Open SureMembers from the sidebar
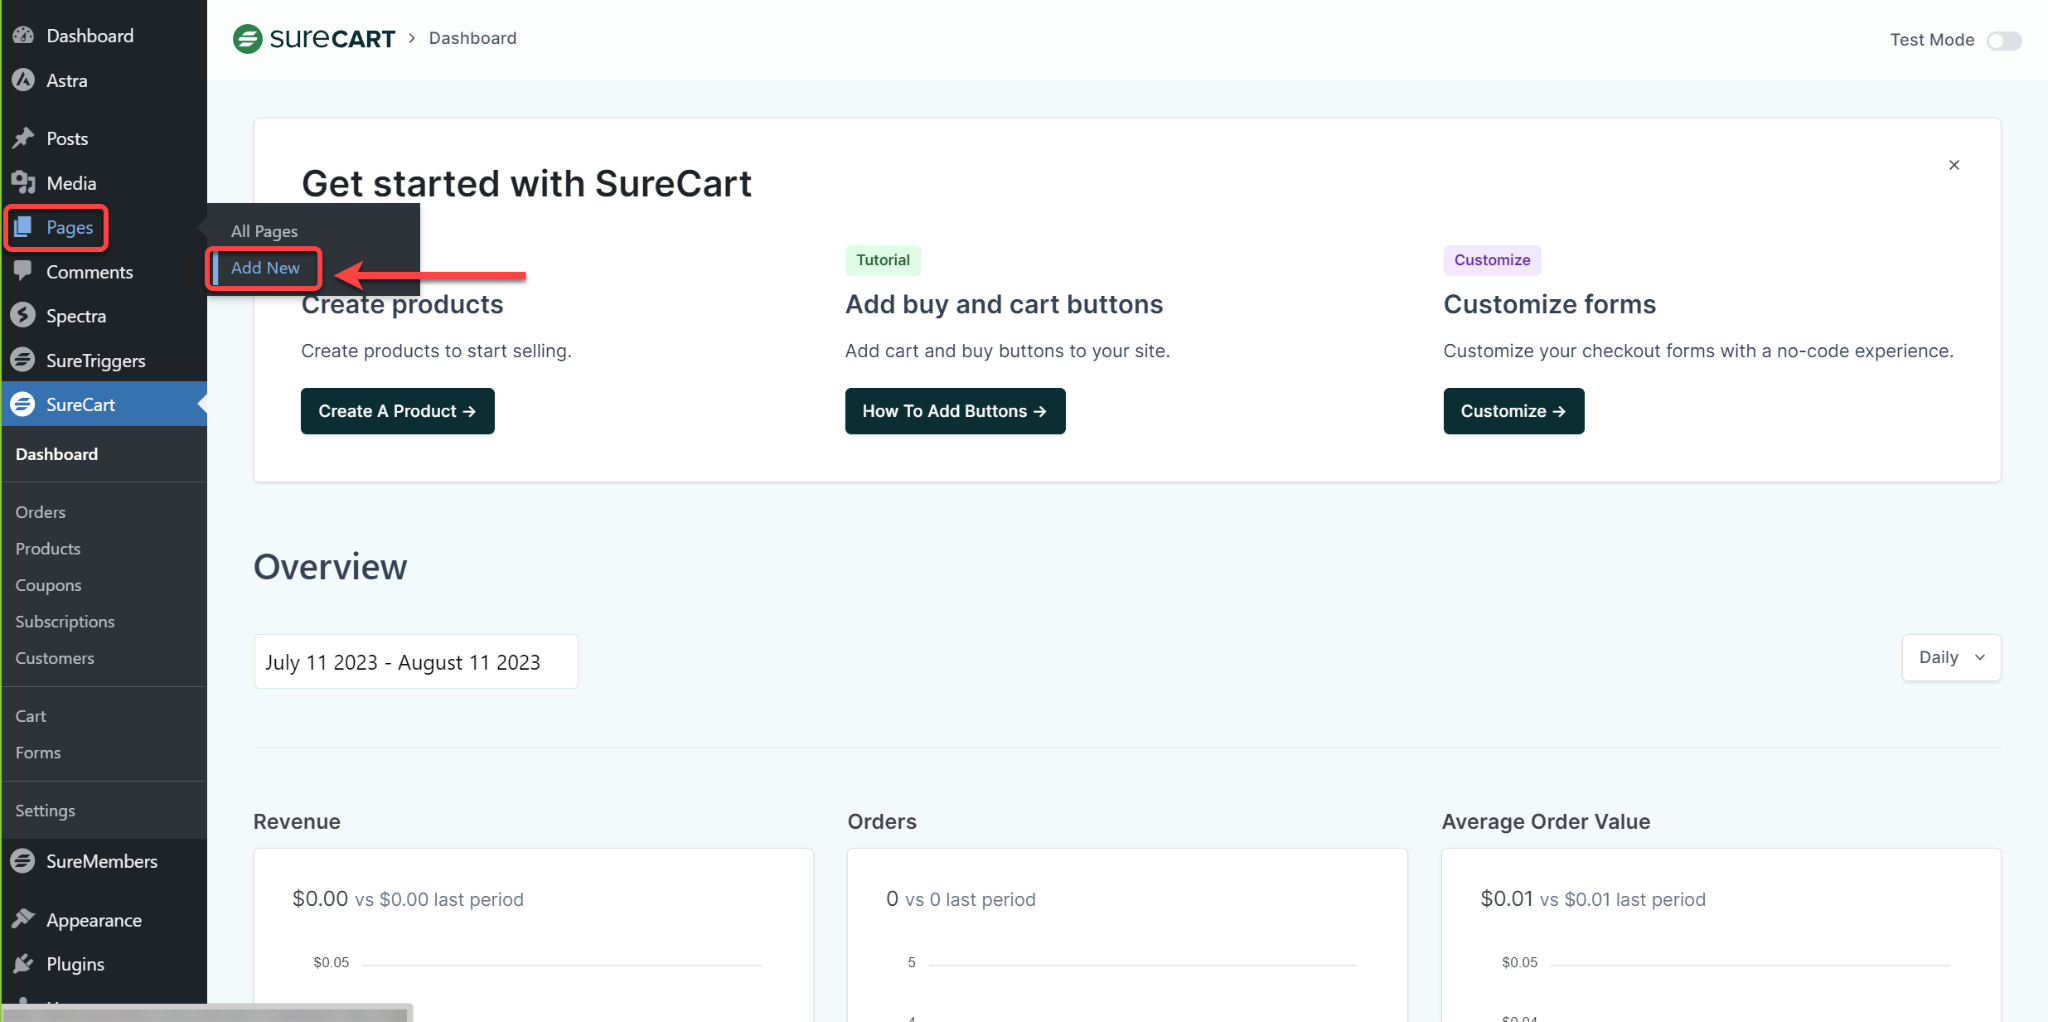This screenshot has height=1022, width=2048. (24, 861)
